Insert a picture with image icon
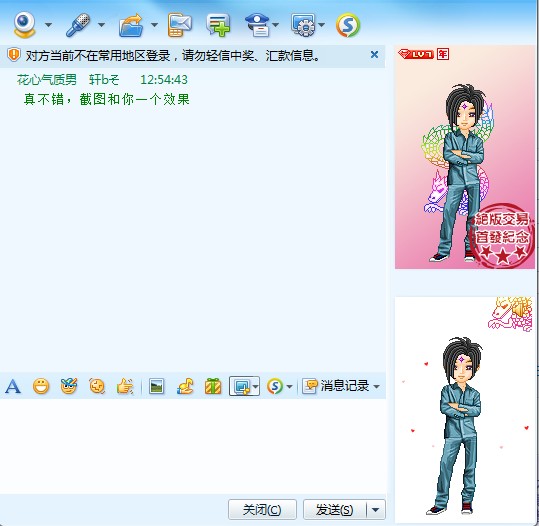The height and width of the screenshot is (526, 539). [x=156, y=386]
